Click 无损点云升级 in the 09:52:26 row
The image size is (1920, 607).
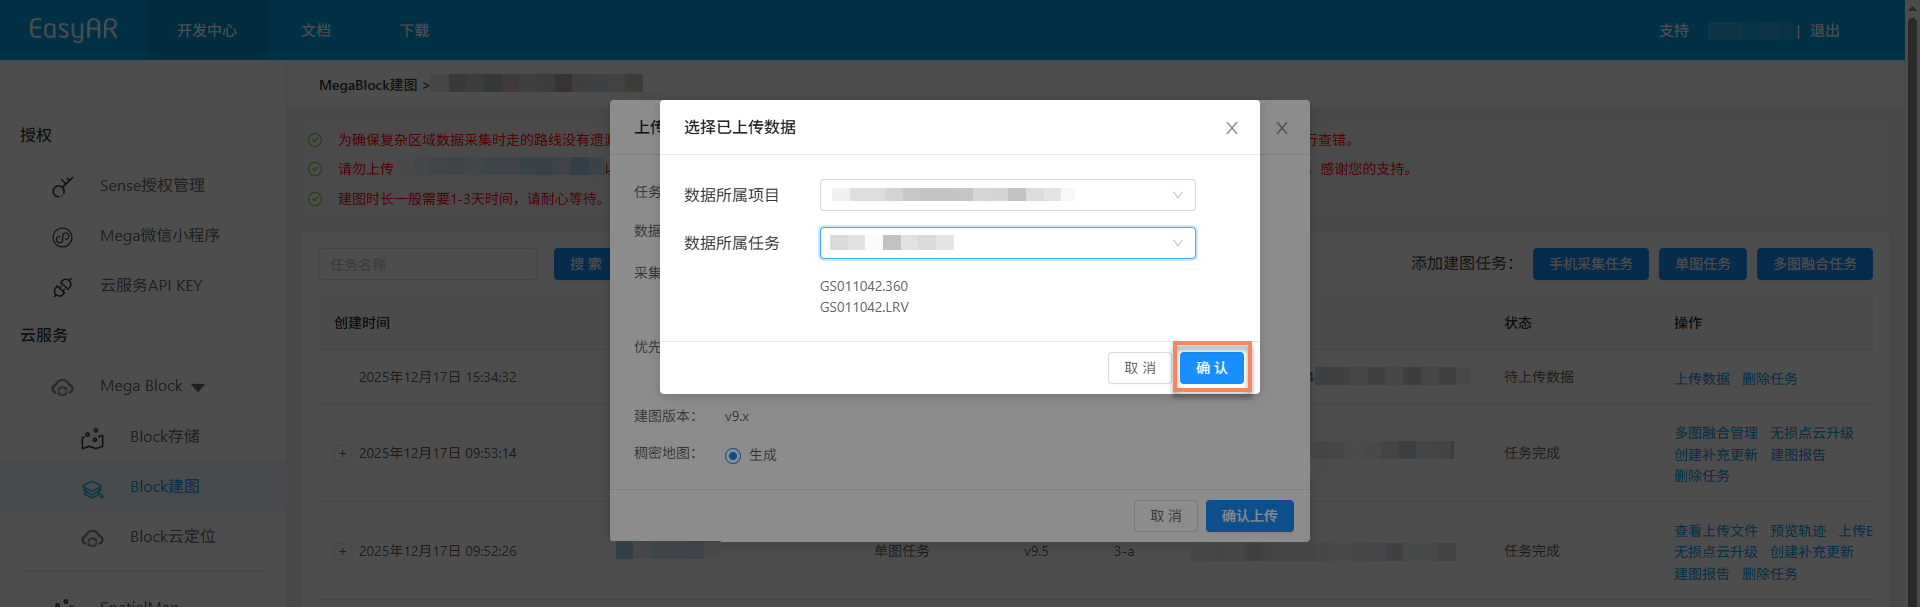1716,552
